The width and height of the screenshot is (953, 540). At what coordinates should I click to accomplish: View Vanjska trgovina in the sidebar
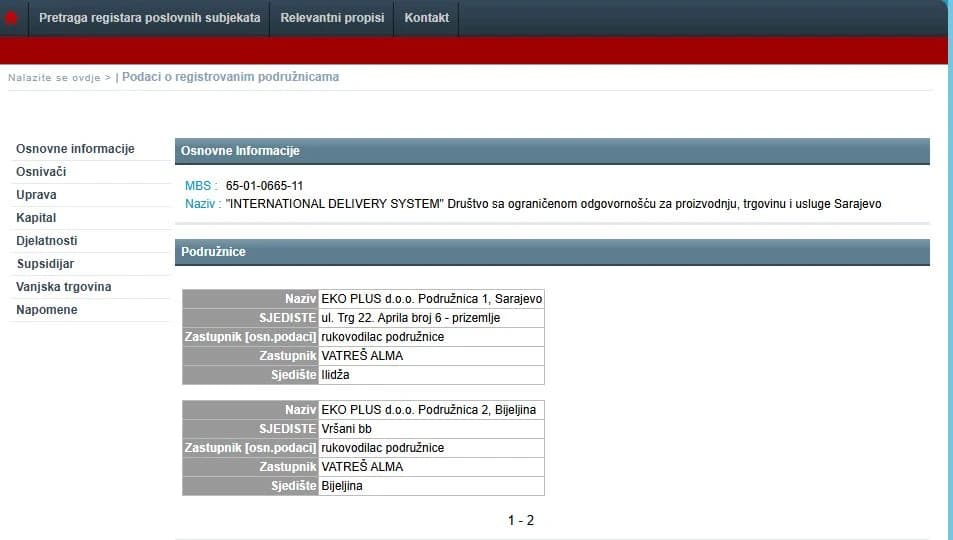[64, 287]
